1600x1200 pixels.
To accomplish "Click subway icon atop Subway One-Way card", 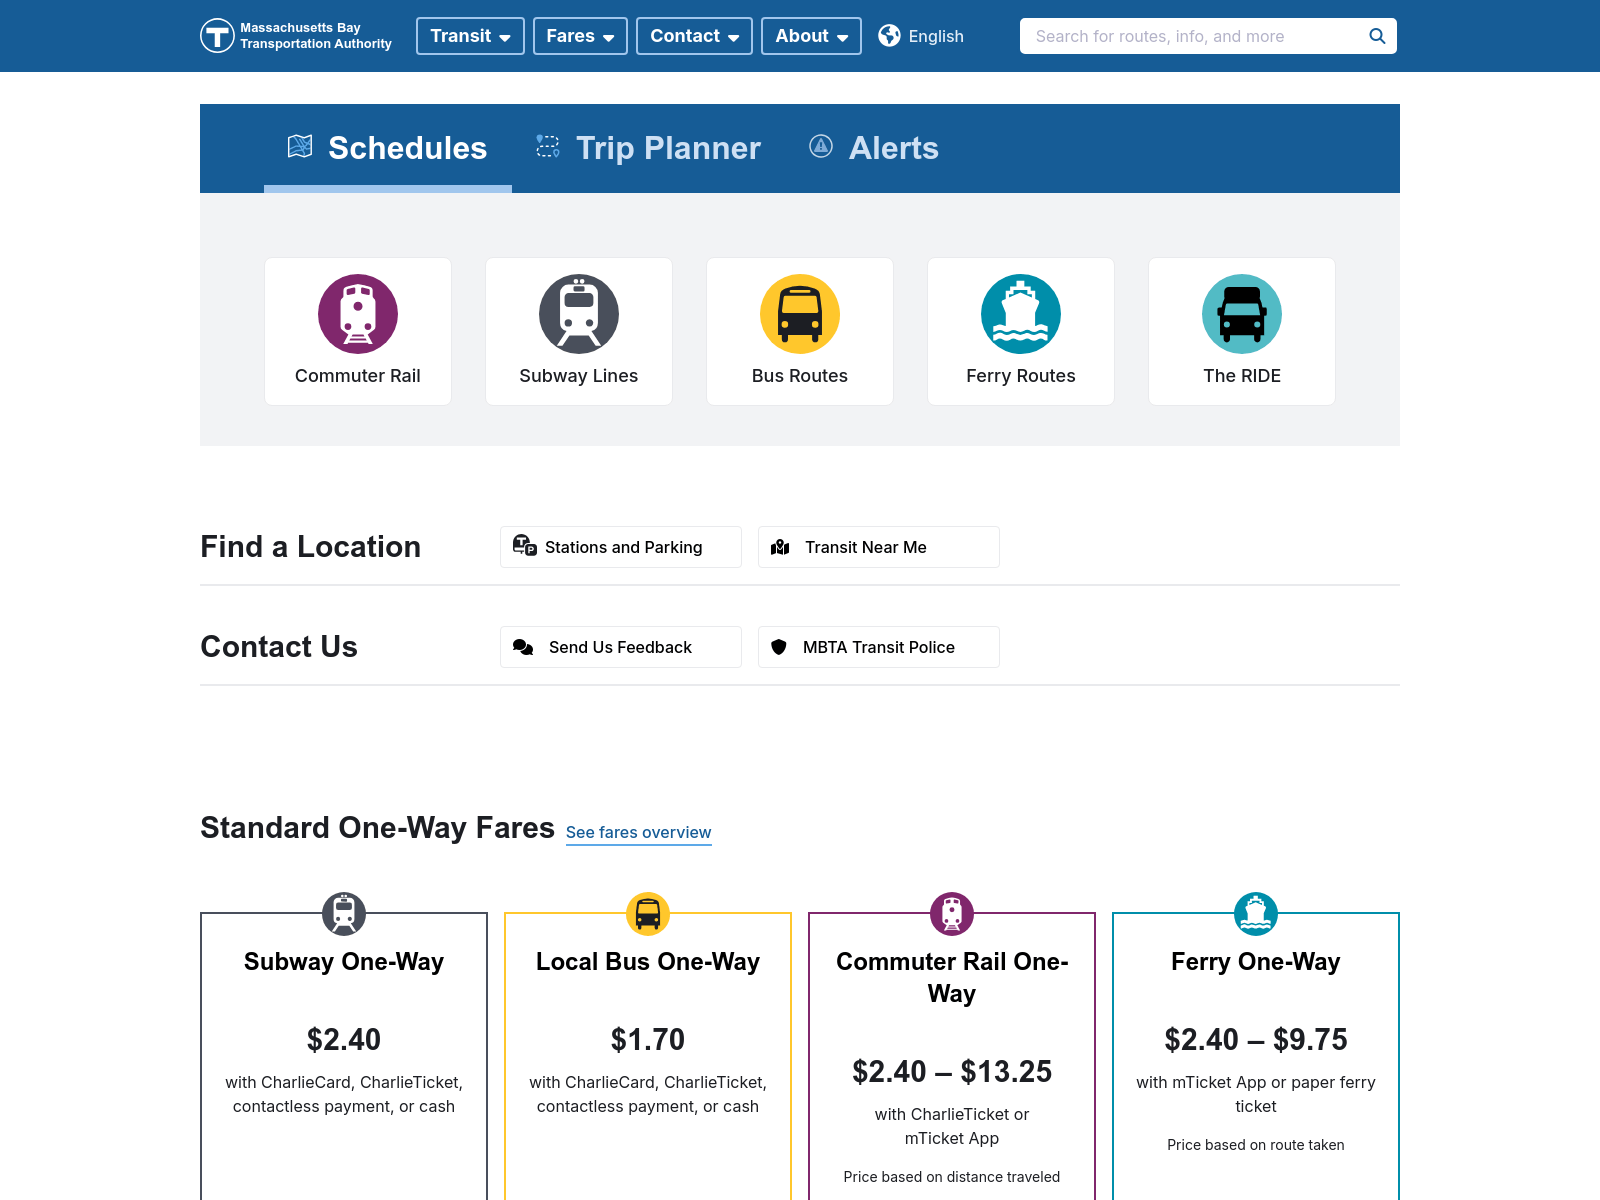I will (x=344, y=914).
